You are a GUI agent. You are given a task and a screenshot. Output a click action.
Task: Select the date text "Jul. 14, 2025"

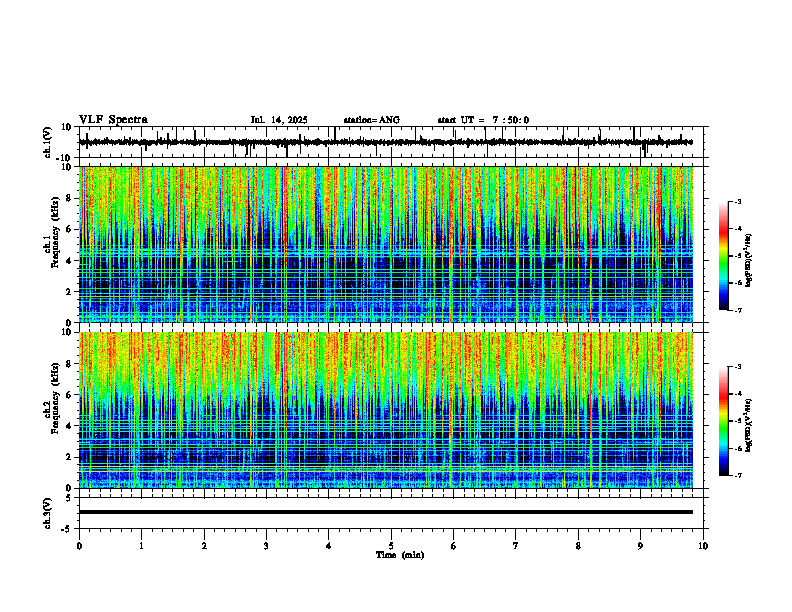pyautogui.click(x=279, y=120)
